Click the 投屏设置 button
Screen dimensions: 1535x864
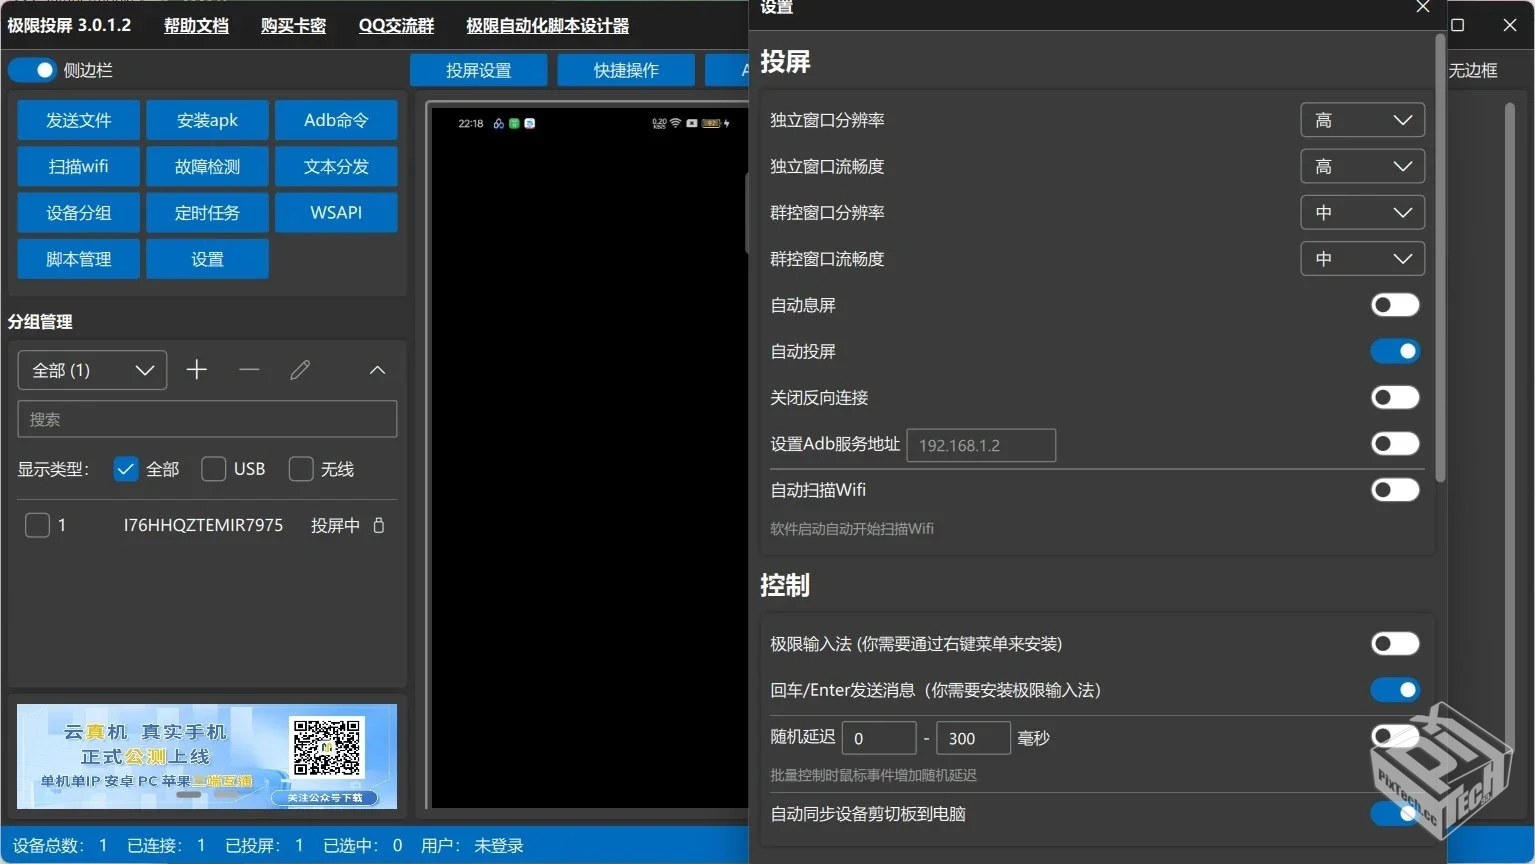click(x=478, y=70)
